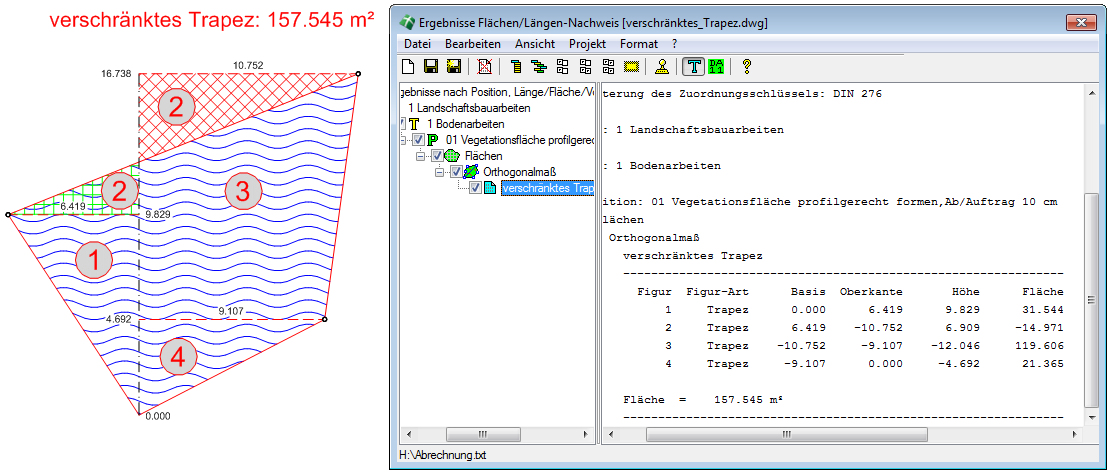Select the 1 Bodenarbeiten tree entry
The width and height of the screenshot is (1108, 472).
(462, 123)
